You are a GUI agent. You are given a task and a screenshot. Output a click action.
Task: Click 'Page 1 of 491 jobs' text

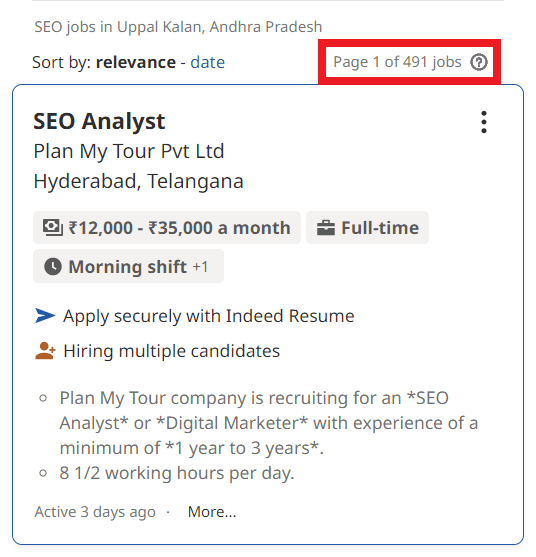(397, 62)
